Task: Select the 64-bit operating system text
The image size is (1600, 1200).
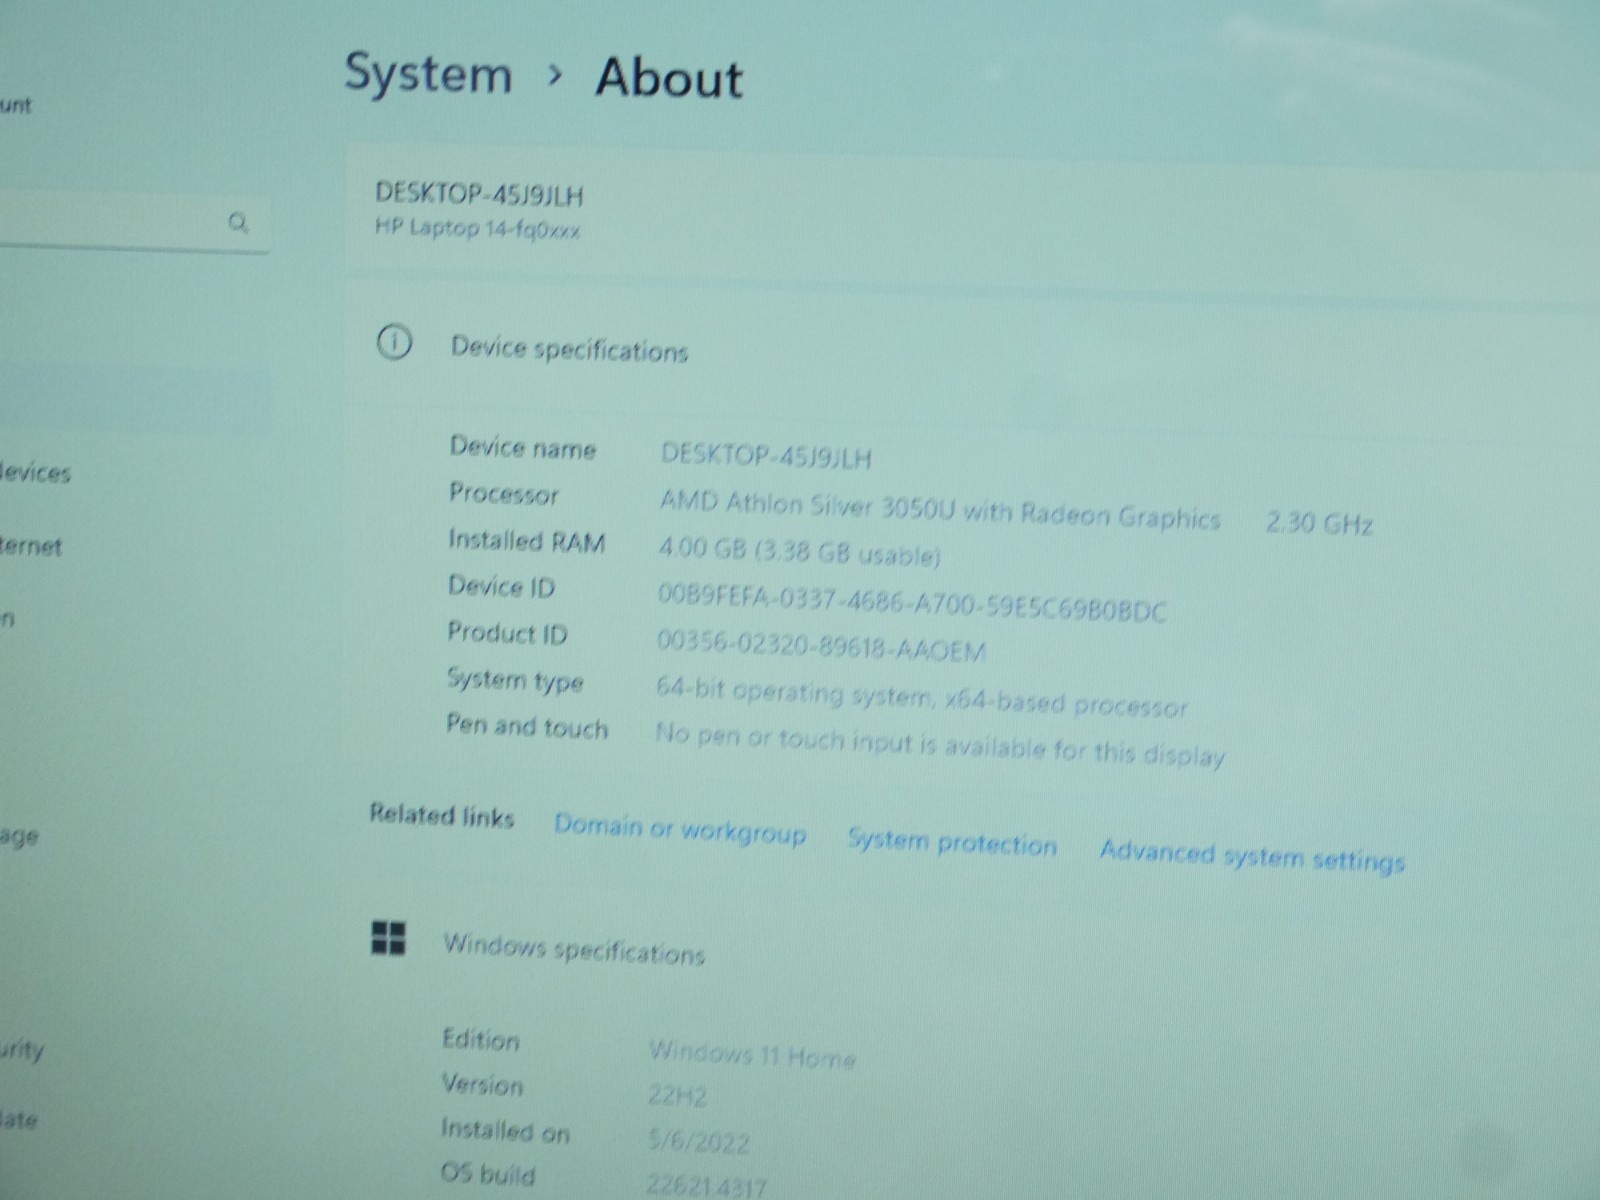Action: coord(921,698)
